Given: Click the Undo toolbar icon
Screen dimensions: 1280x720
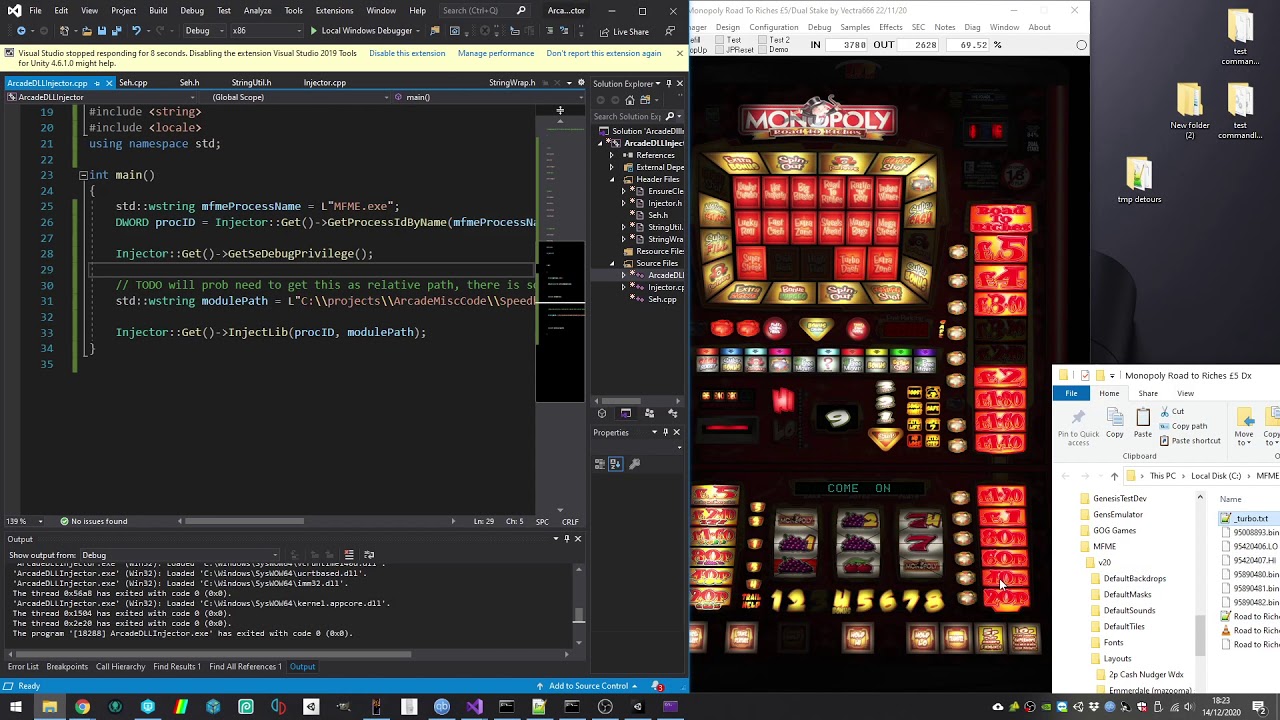Looking at the screenshot, I should [137, 31].
